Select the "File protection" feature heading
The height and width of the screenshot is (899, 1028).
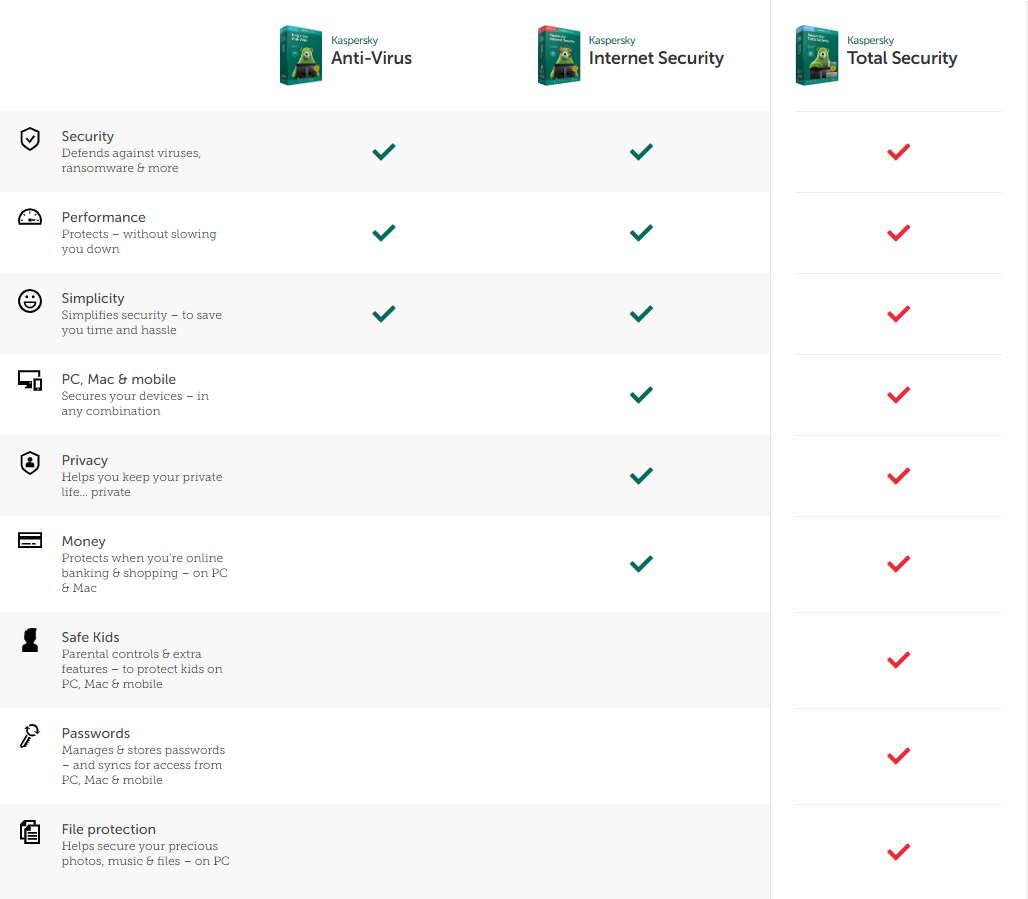tap(109, 829)
